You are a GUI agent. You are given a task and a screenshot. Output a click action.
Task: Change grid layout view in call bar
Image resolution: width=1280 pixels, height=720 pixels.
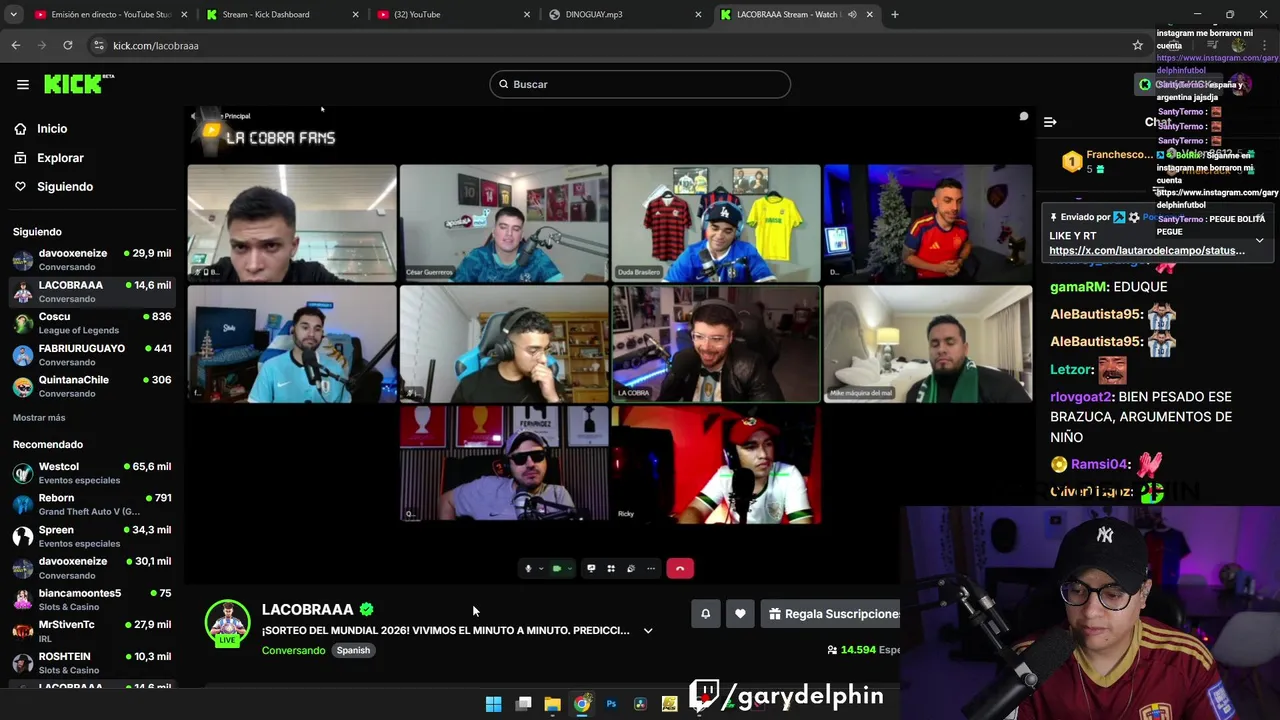click(x=611, y=569)
